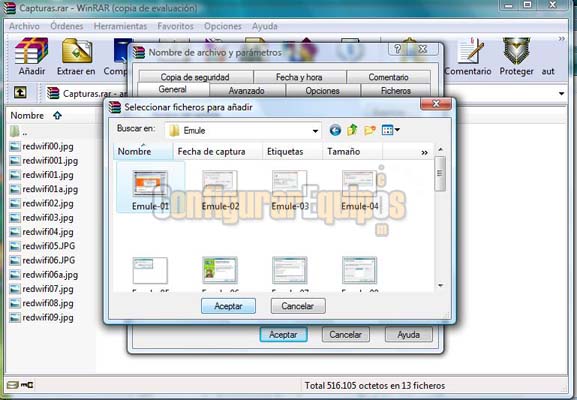
Task: Click the back arrow icon in file dialog
Action: click(x=335, y=130)
